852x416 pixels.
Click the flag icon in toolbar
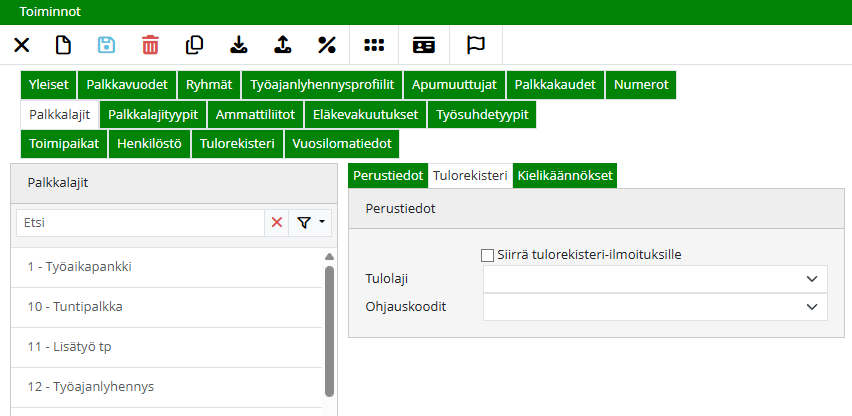(476, 45)
